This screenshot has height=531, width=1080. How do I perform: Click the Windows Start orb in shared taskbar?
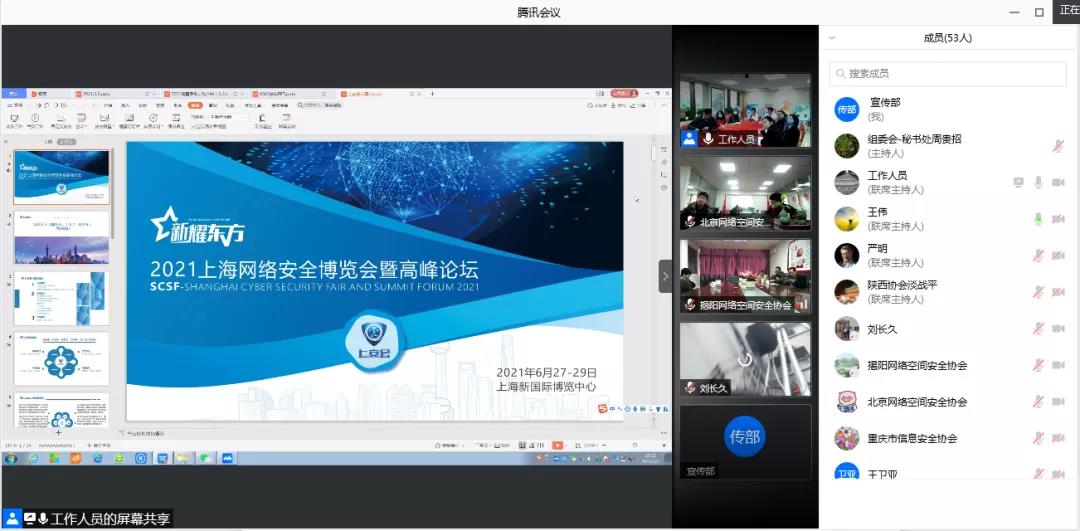coord(11,458)
